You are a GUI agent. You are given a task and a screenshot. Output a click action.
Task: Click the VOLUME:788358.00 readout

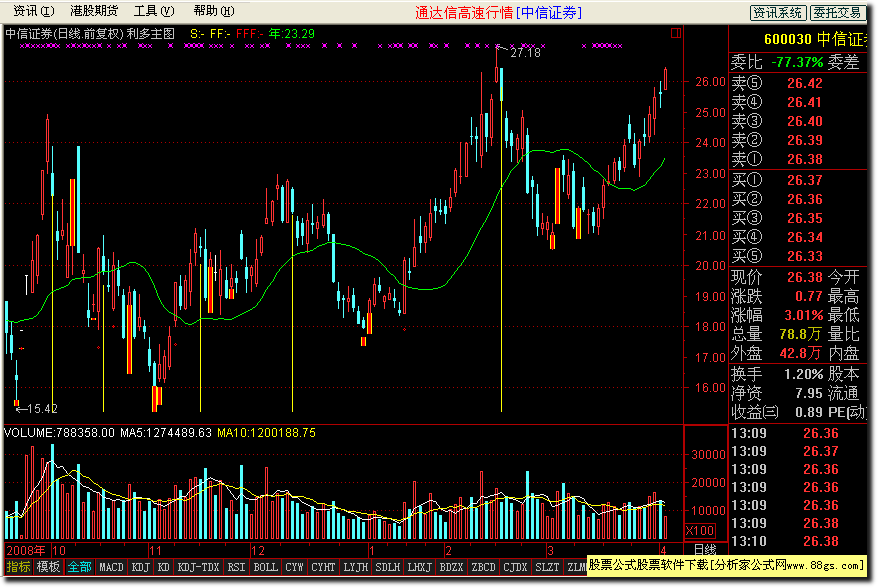[59, 433]
